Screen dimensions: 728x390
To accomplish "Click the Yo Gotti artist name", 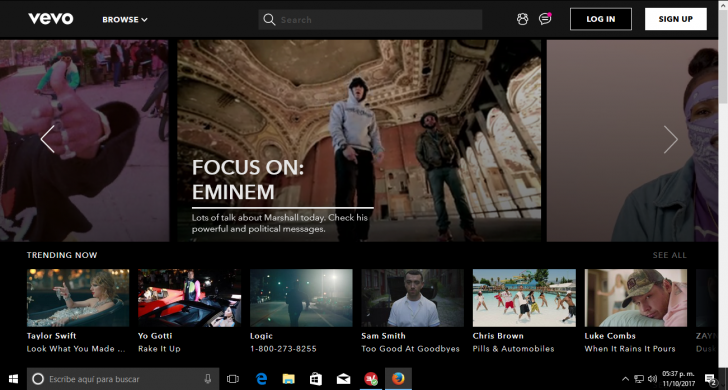I will (x=155, y=336).
